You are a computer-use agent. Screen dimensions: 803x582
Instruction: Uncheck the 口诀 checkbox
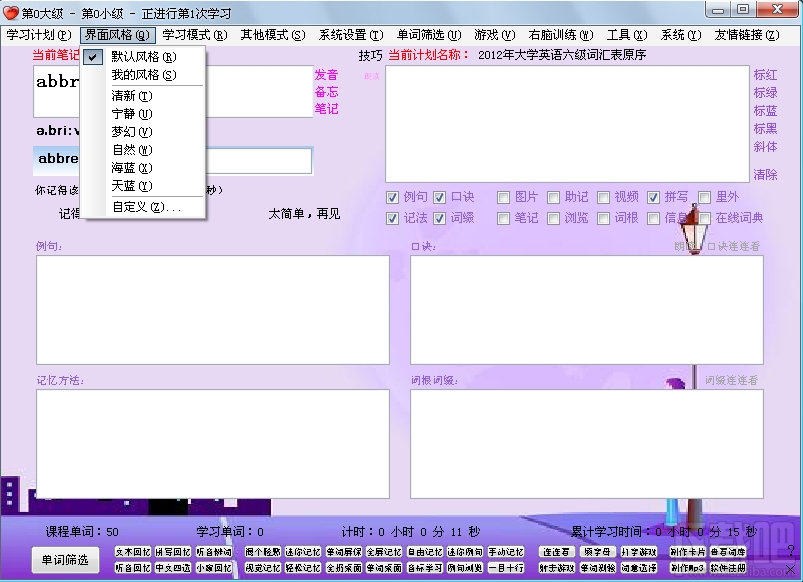tap(439, 197)
